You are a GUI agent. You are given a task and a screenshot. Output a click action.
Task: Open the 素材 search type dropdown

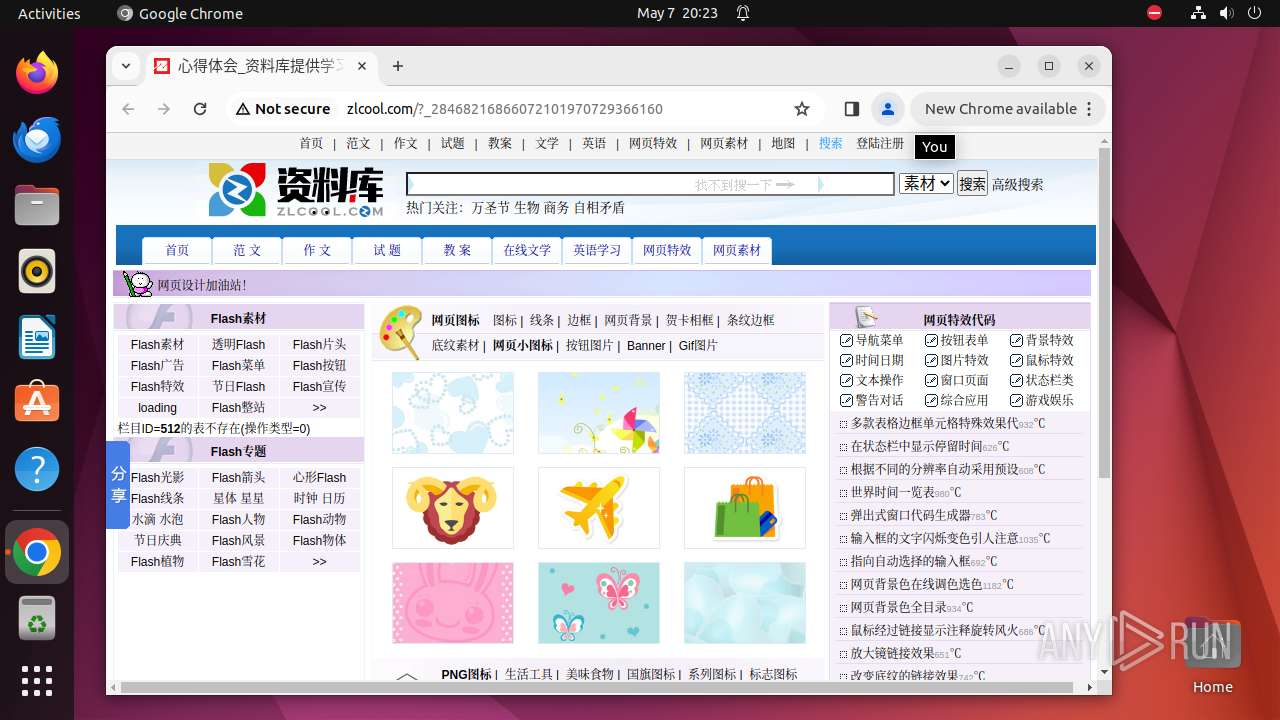click(x=926, y=184)
